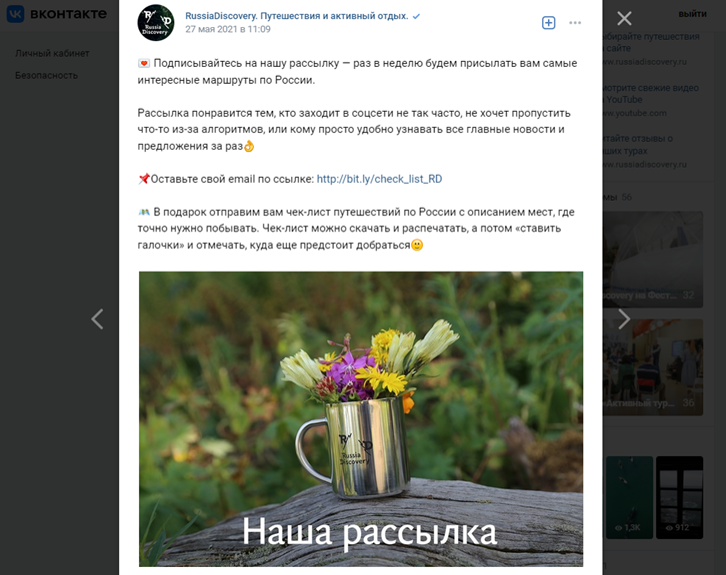
Task: Open the video thumbnail with 912 views
Action: point(679,497)
